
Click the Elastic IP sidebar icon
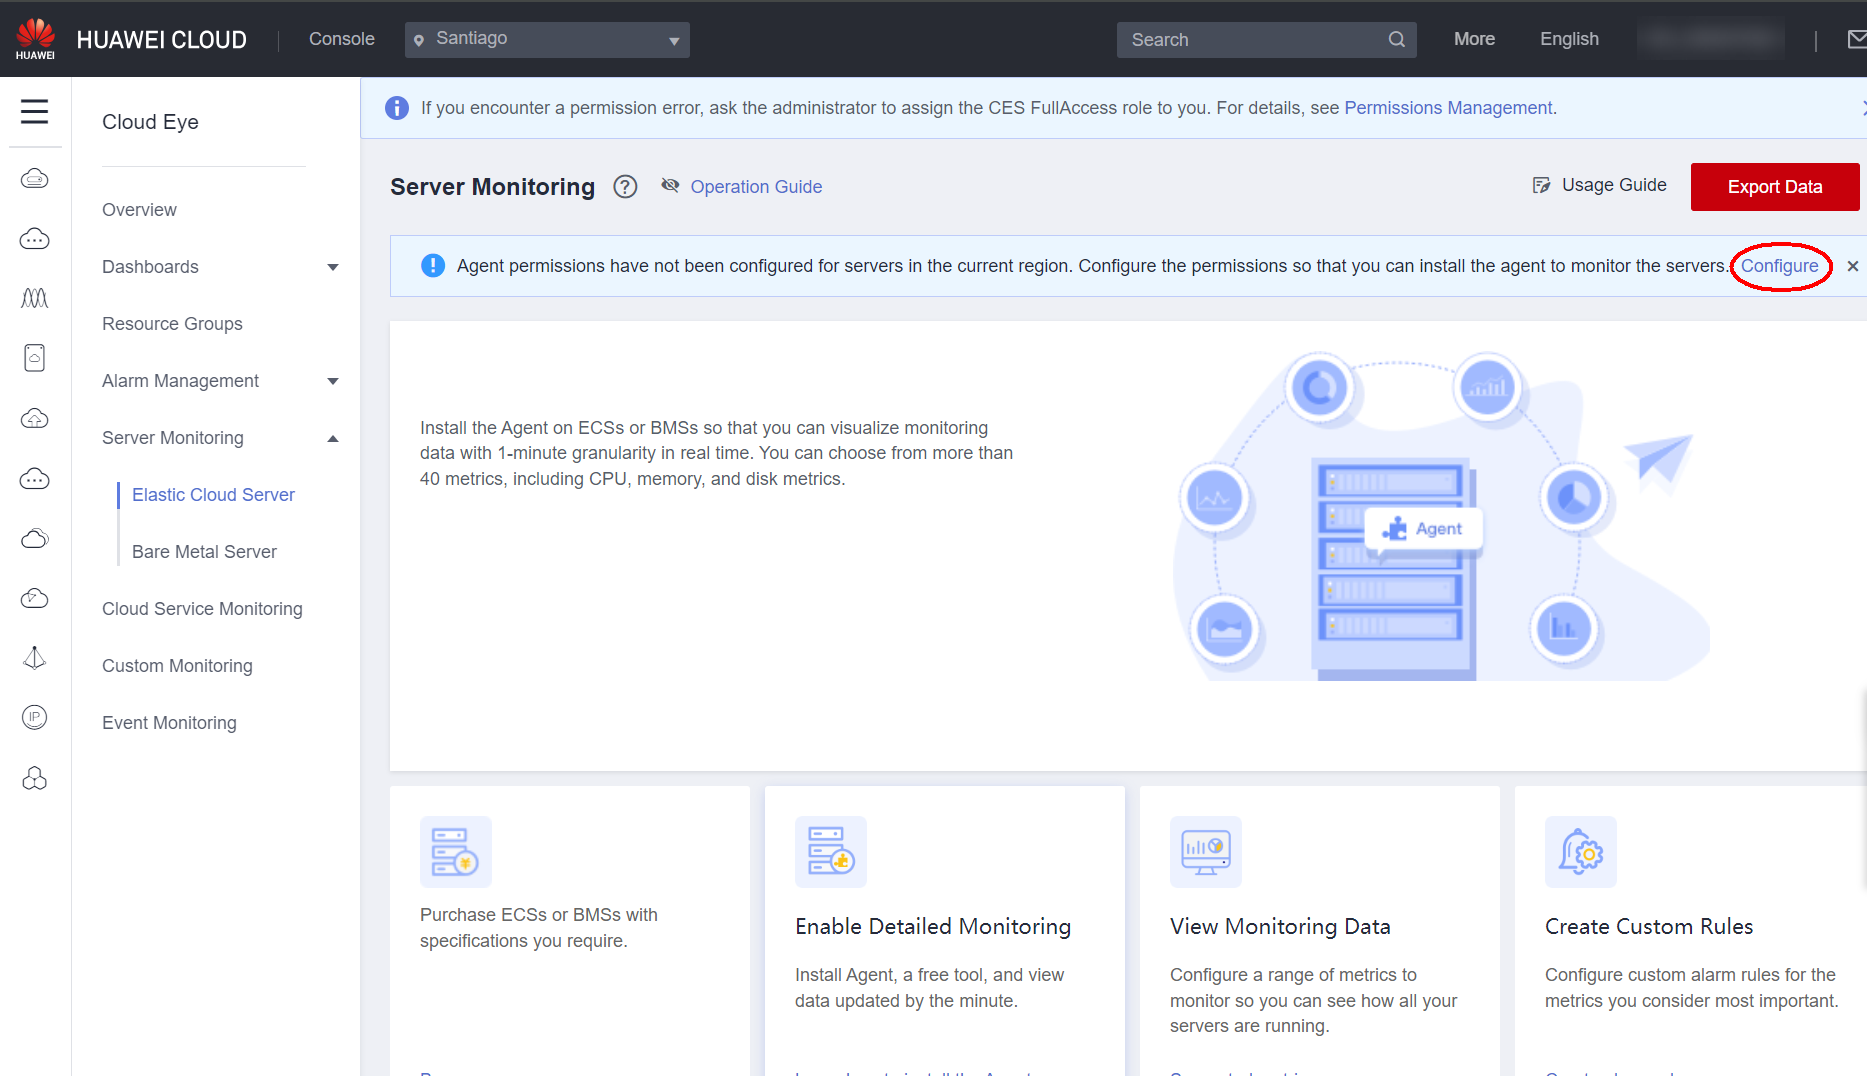[35, 717]
